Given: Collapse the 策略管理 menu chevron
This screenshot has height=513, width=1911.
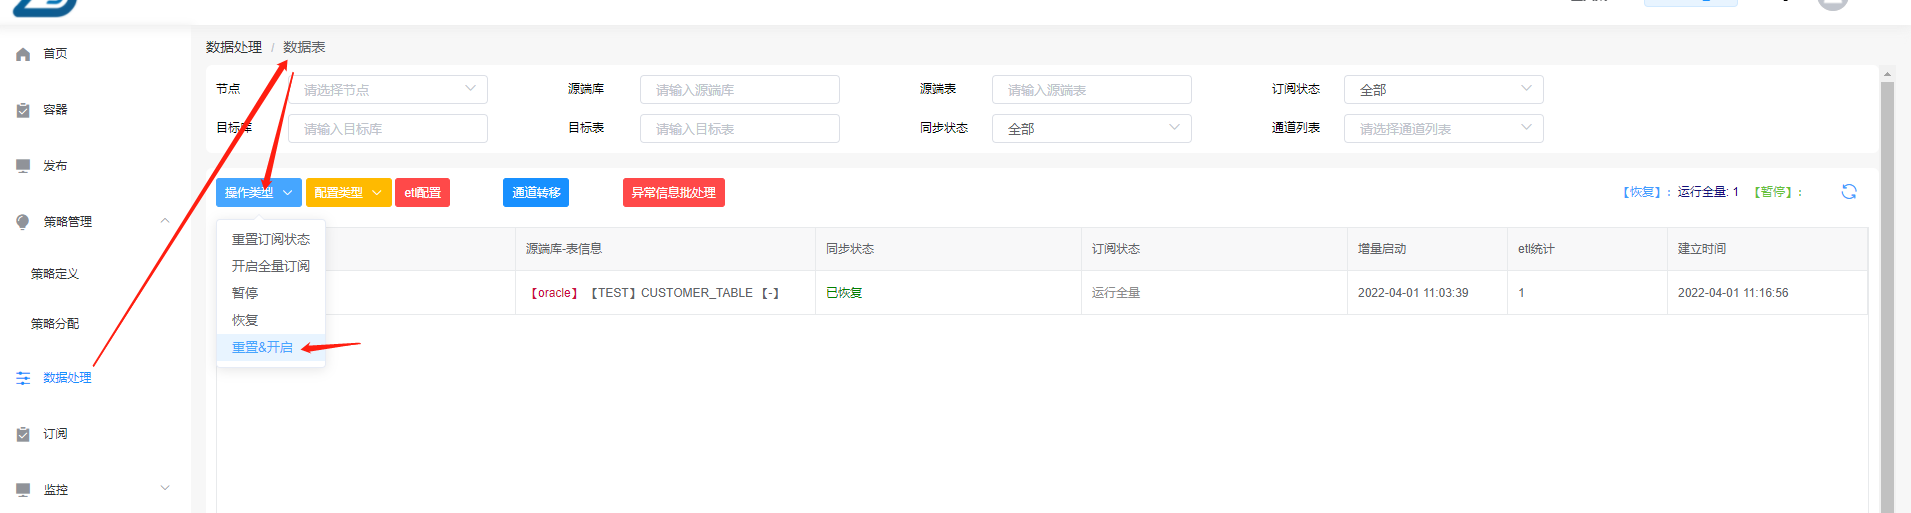Looking at the screenshot, I should tap(165, 222).
